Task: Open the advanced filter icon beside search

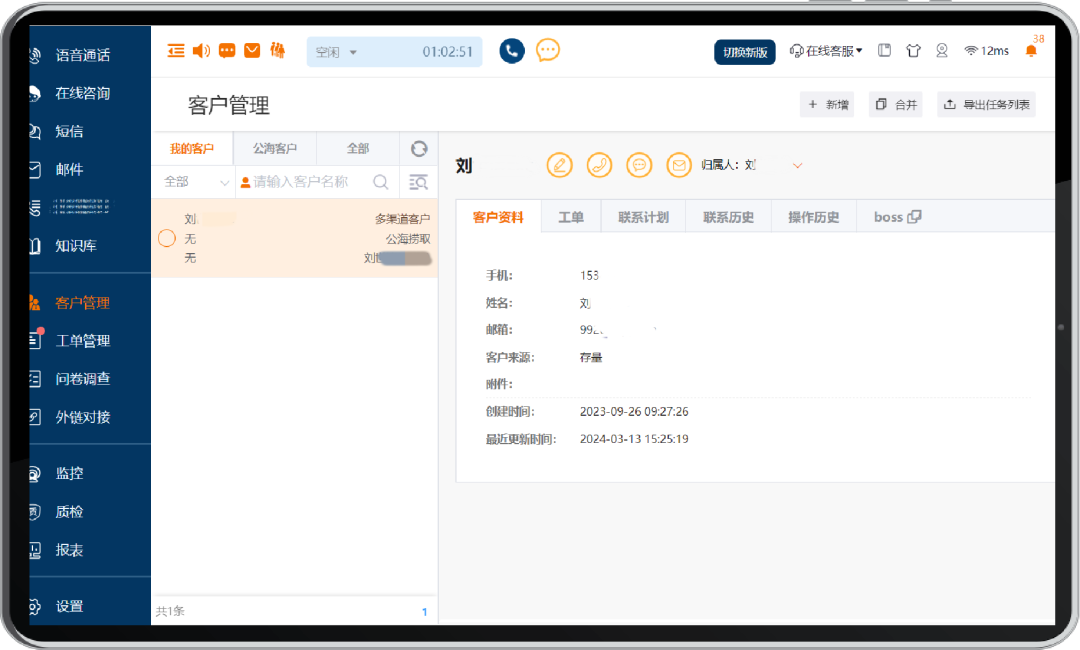Action: 418,182
